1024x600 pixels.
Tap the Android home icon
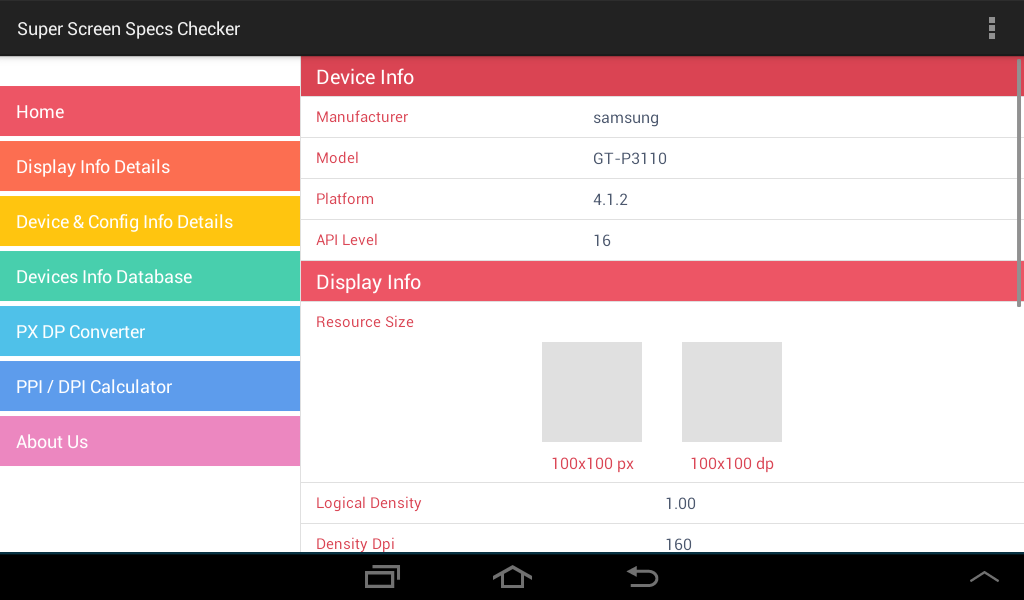512,576
